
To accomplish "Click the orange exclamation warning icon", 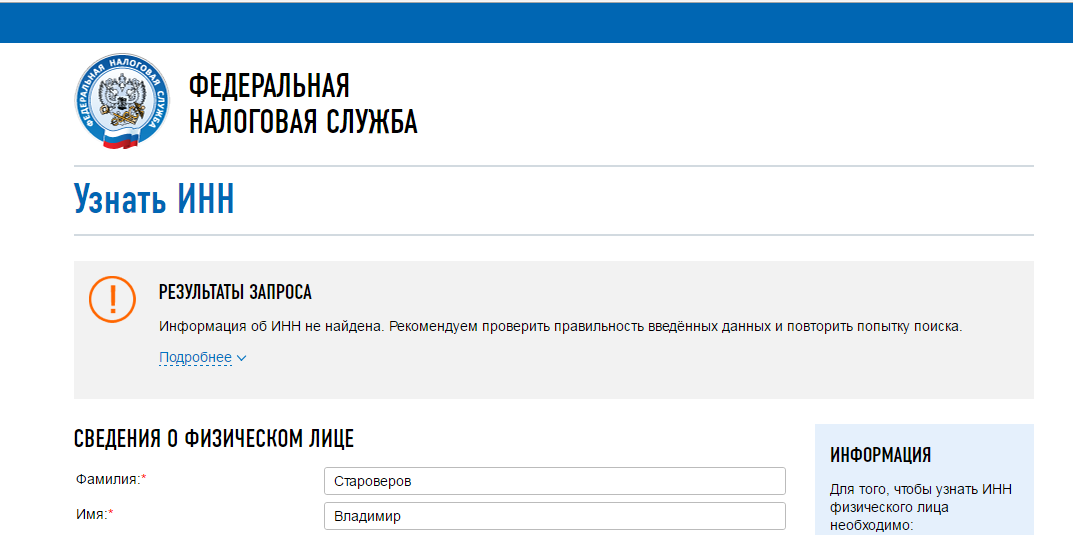I will tap(111, 298).
